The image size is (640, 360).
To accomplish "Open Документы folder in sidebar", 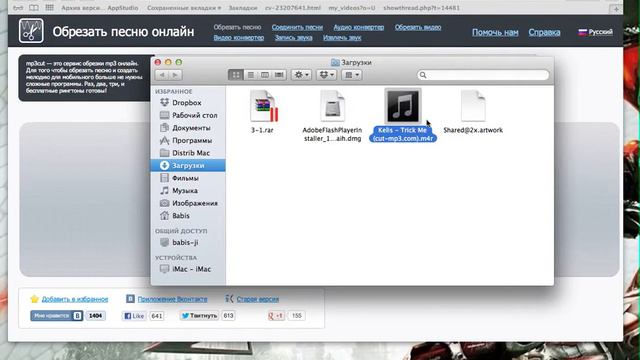I will pos(188,128).
